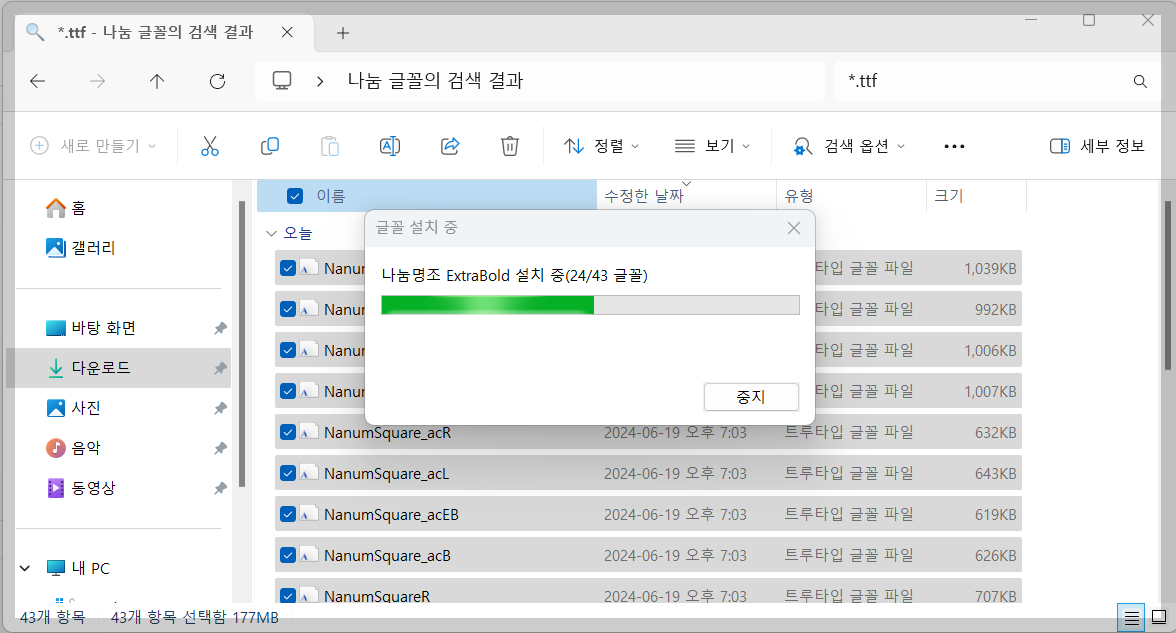Image resolution: width=1176 pixels, height=633 pixels.
Task: Open the Rename tool
Action: coord(390,146)
